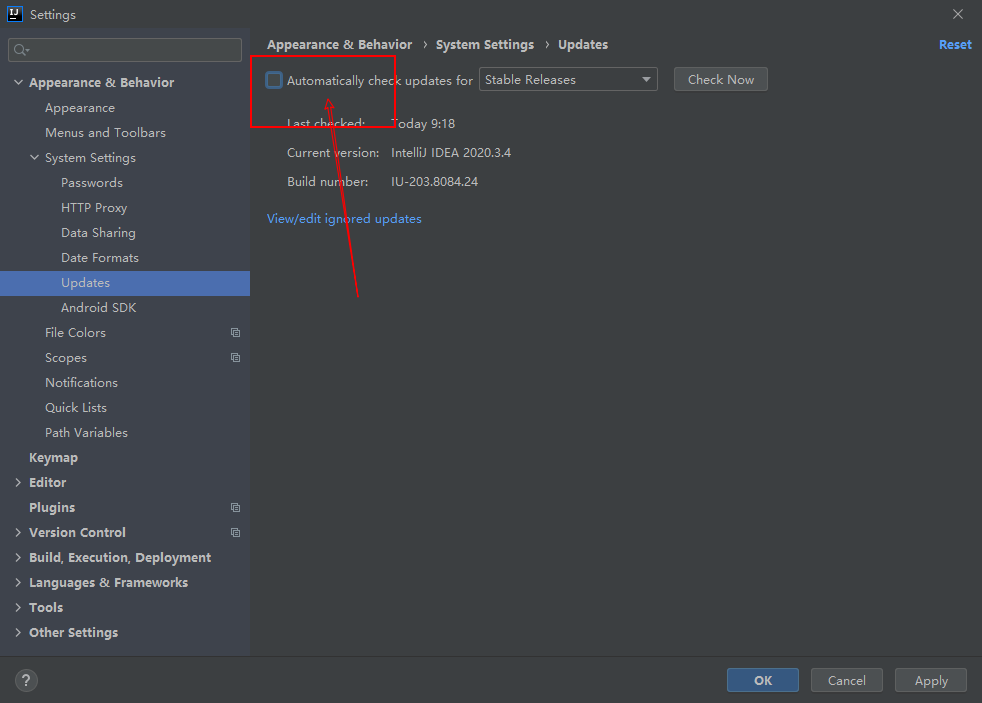Expand Languages & Frameworks section
982x703 pixels.
click(x=18, y=582)
